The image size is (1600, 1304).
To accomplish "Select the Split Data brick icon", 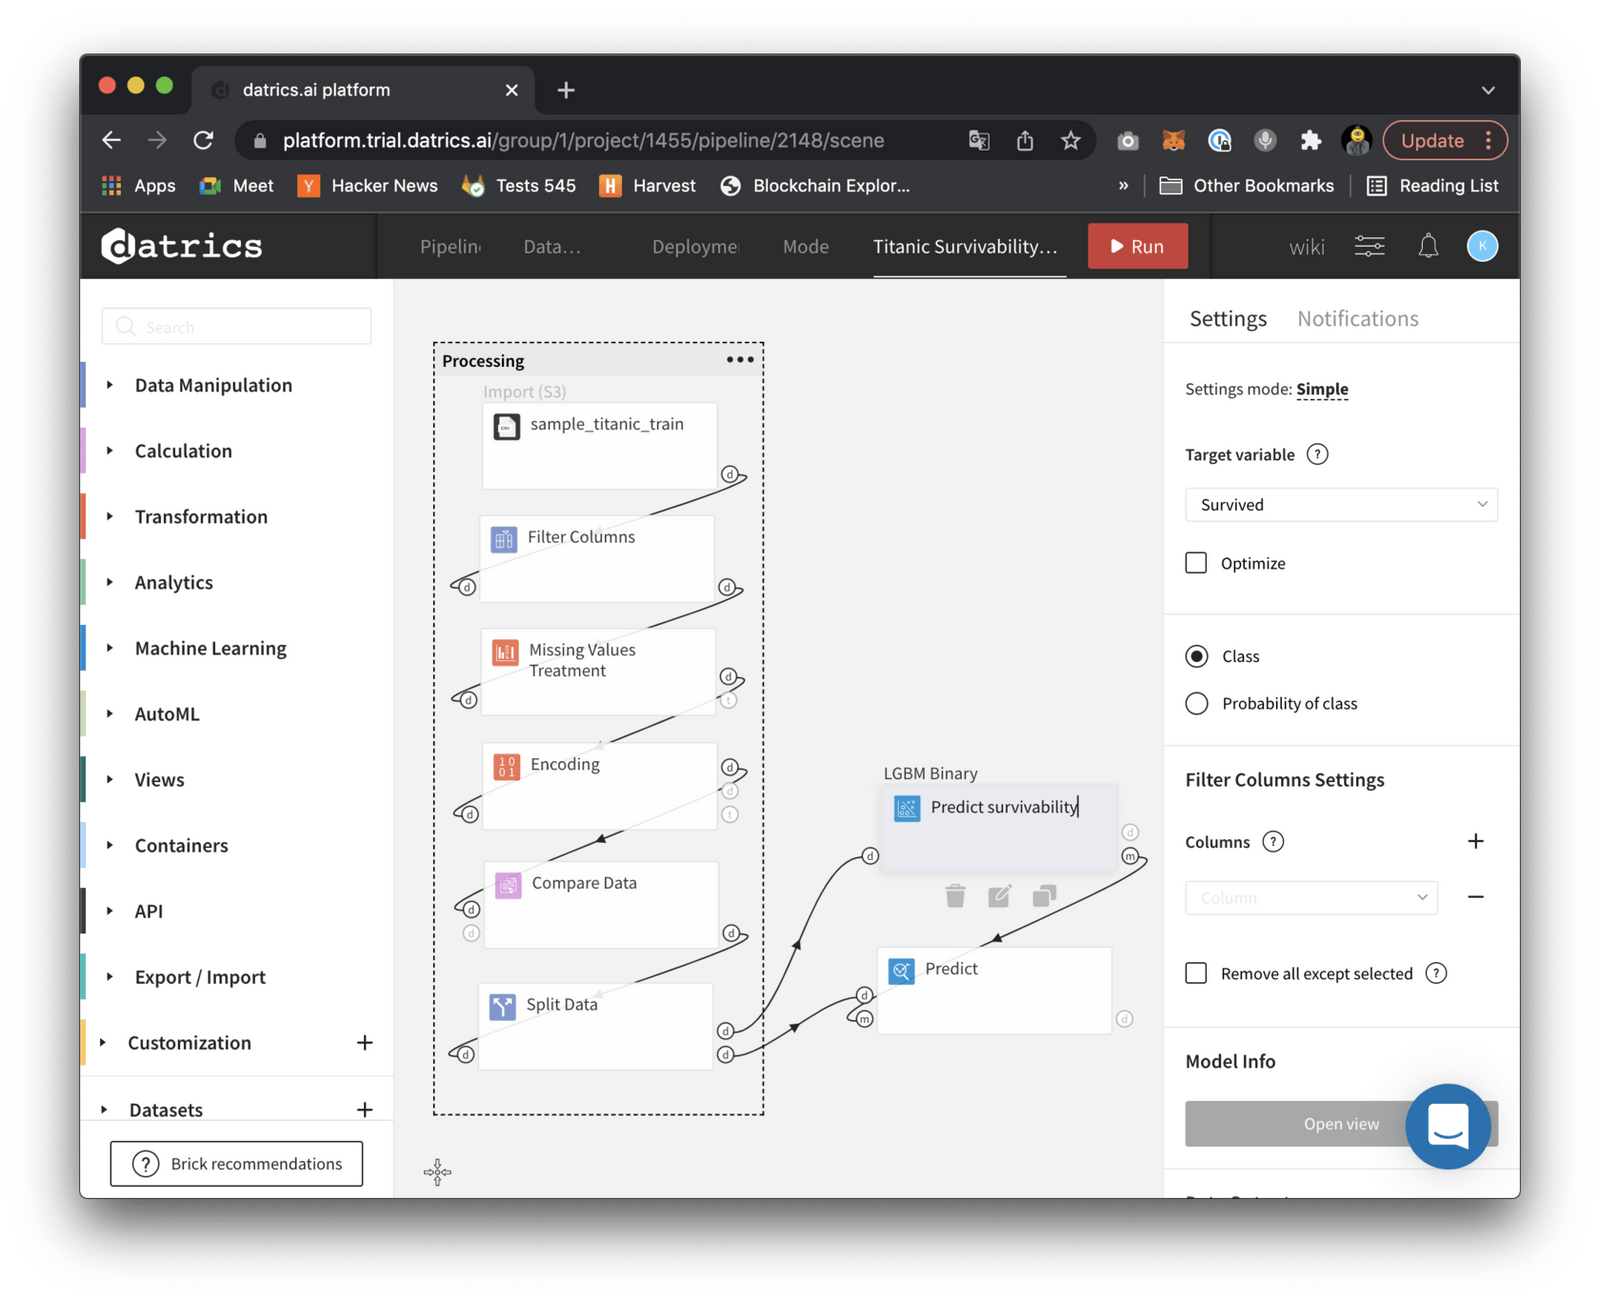I will pos(502,1005).
